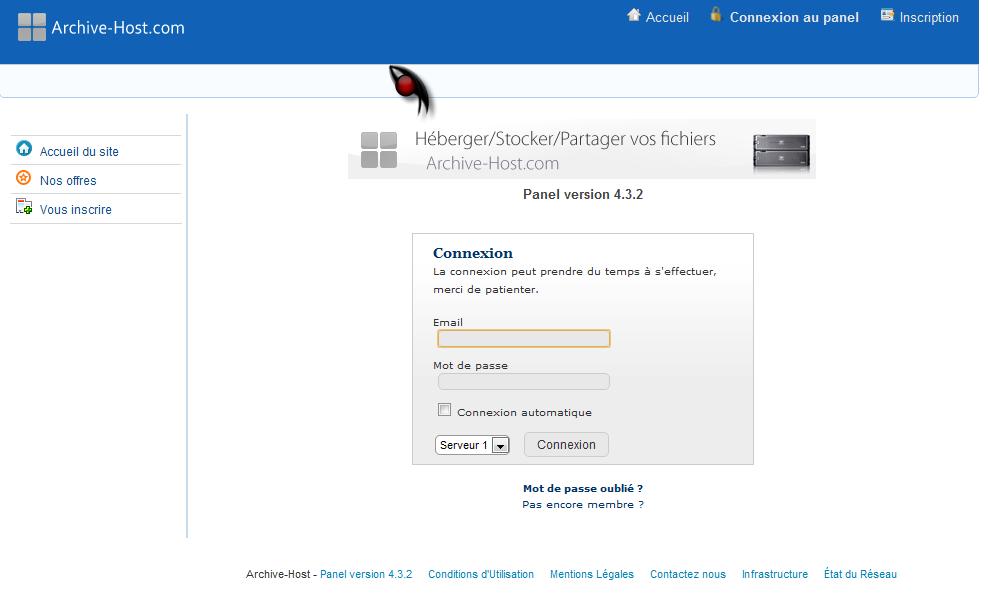Image resolution: width=988 pixels, height=597 pixels.
Task: Open the Nos offres sidebar link
Action: coord(68,180)
